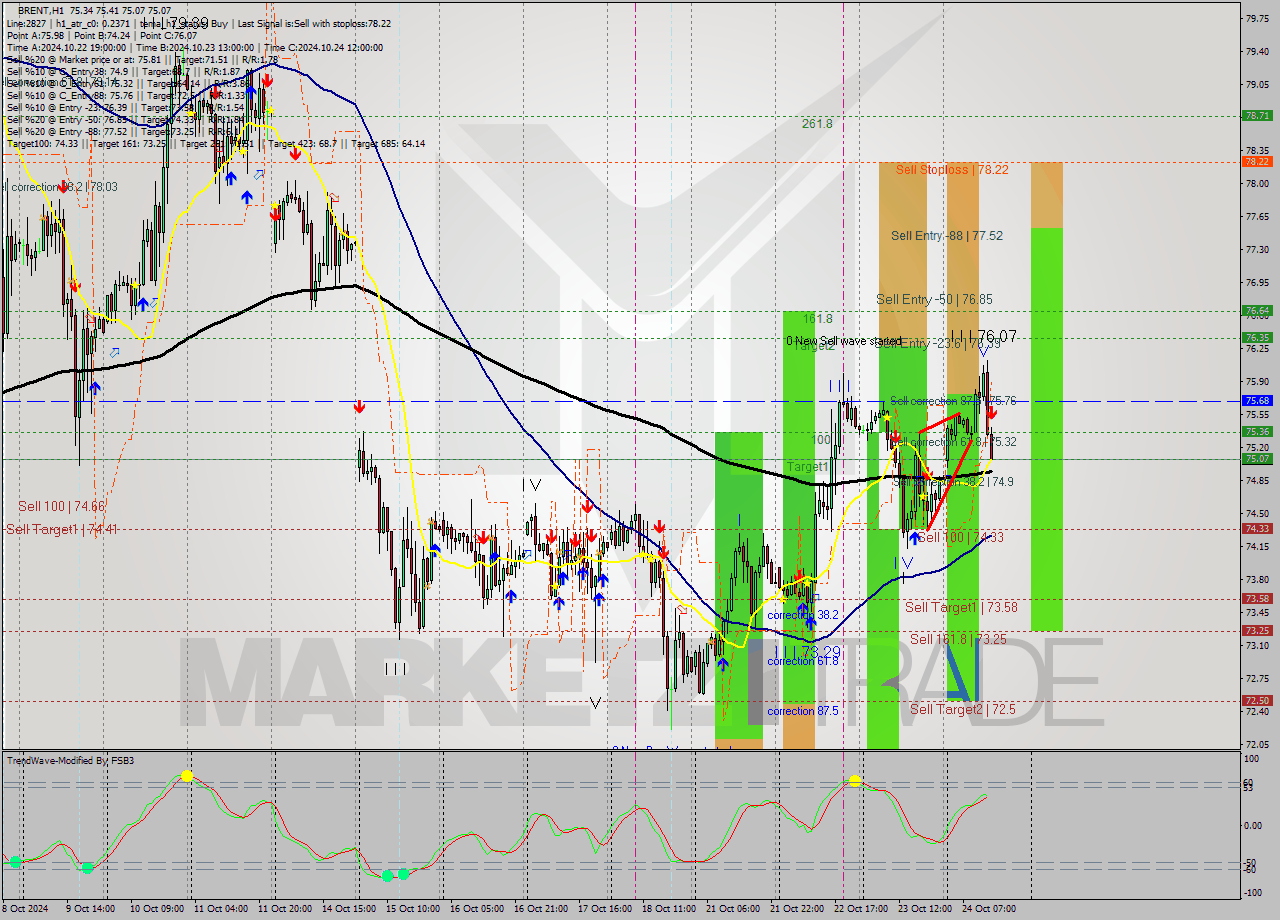
Task: Click the 'Sell 100 | 74.33' label
Action: pyautogui.click(x=960, y=538)
